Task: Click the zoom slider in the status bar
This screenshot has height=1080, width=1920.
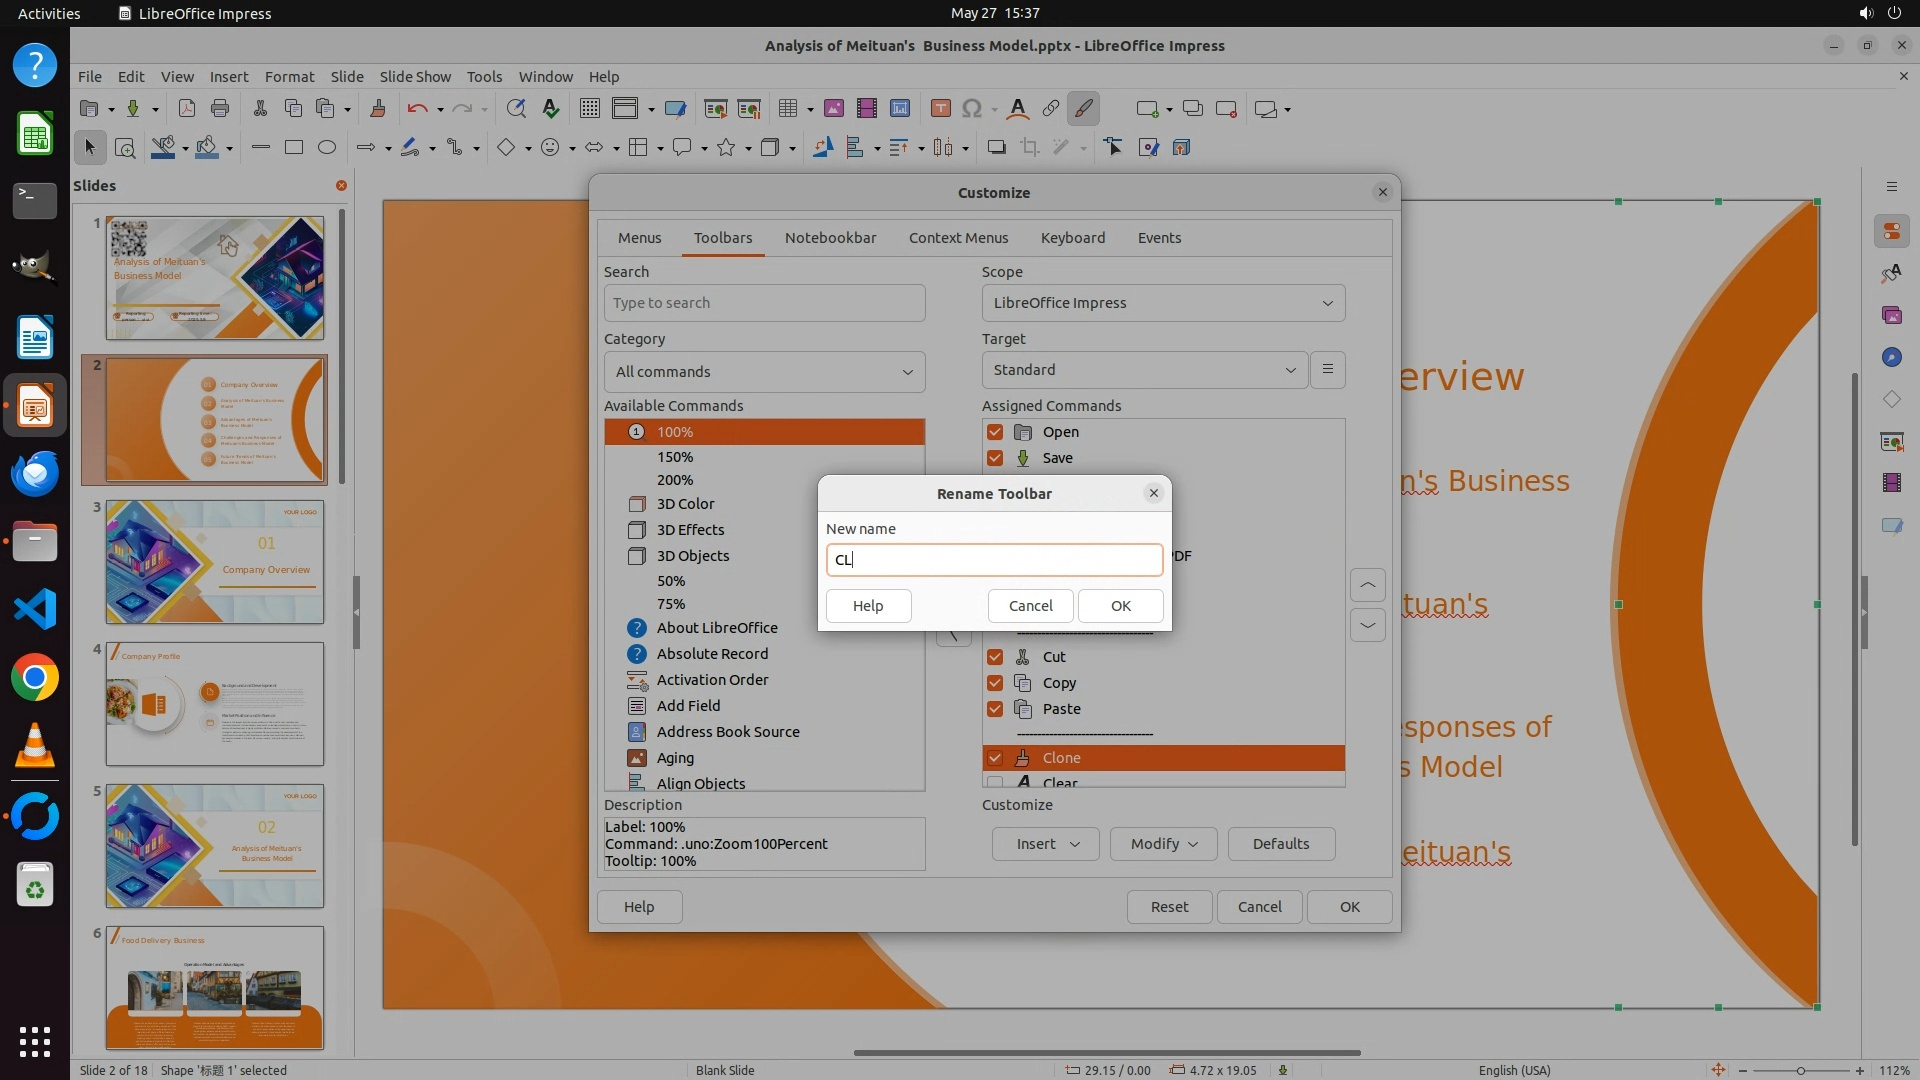Action: click(x=1800, y=1071)
